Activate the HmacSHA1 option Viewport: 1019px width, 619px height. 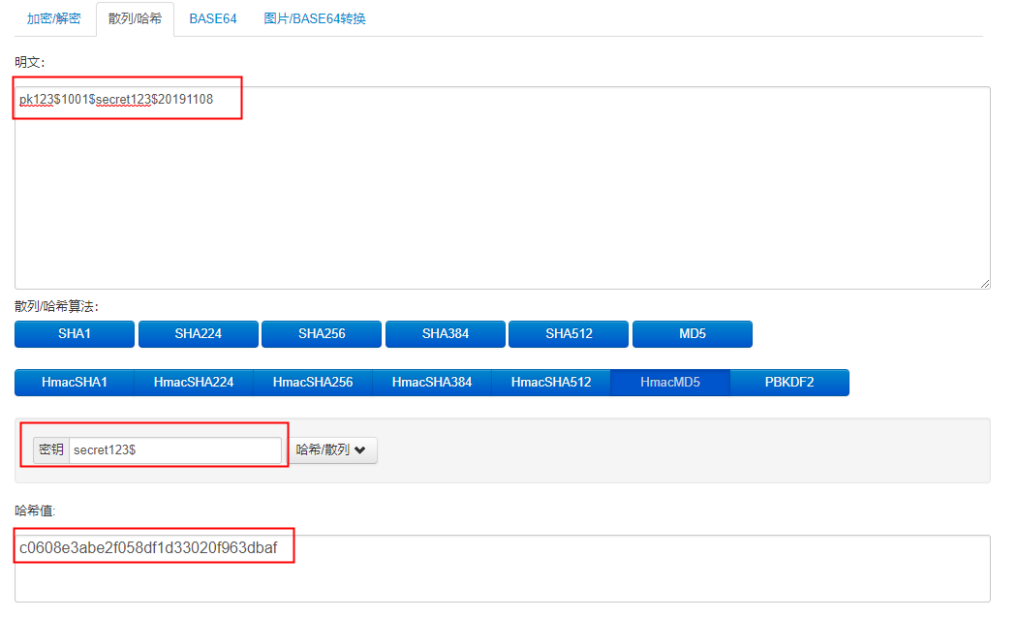click(x=74, y=382)
